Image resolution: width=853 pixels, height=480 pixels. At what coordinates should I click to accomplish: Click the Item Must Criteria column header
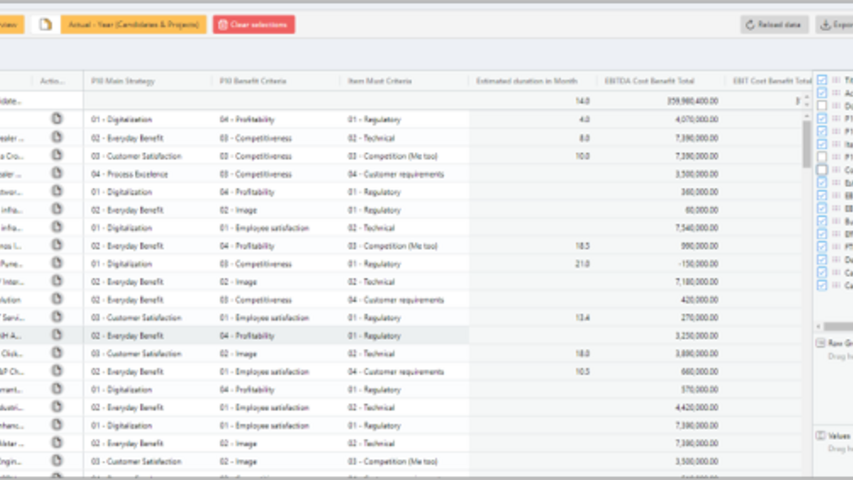point(380,81)
